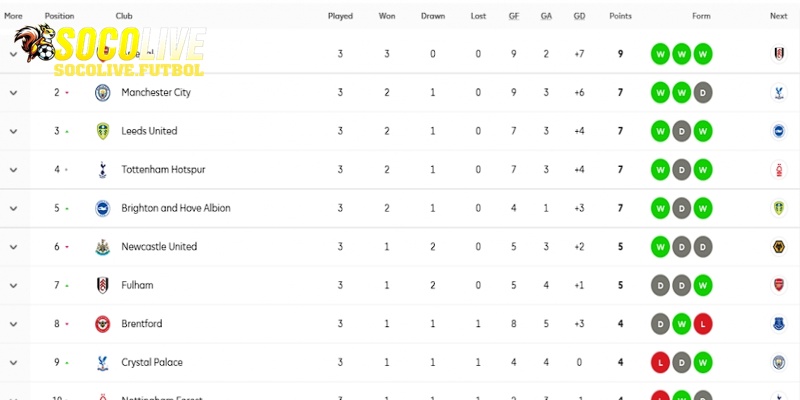The image size is (800, 400).
Task: Expand the Manchester City row details
Action: tap(14, 92)
